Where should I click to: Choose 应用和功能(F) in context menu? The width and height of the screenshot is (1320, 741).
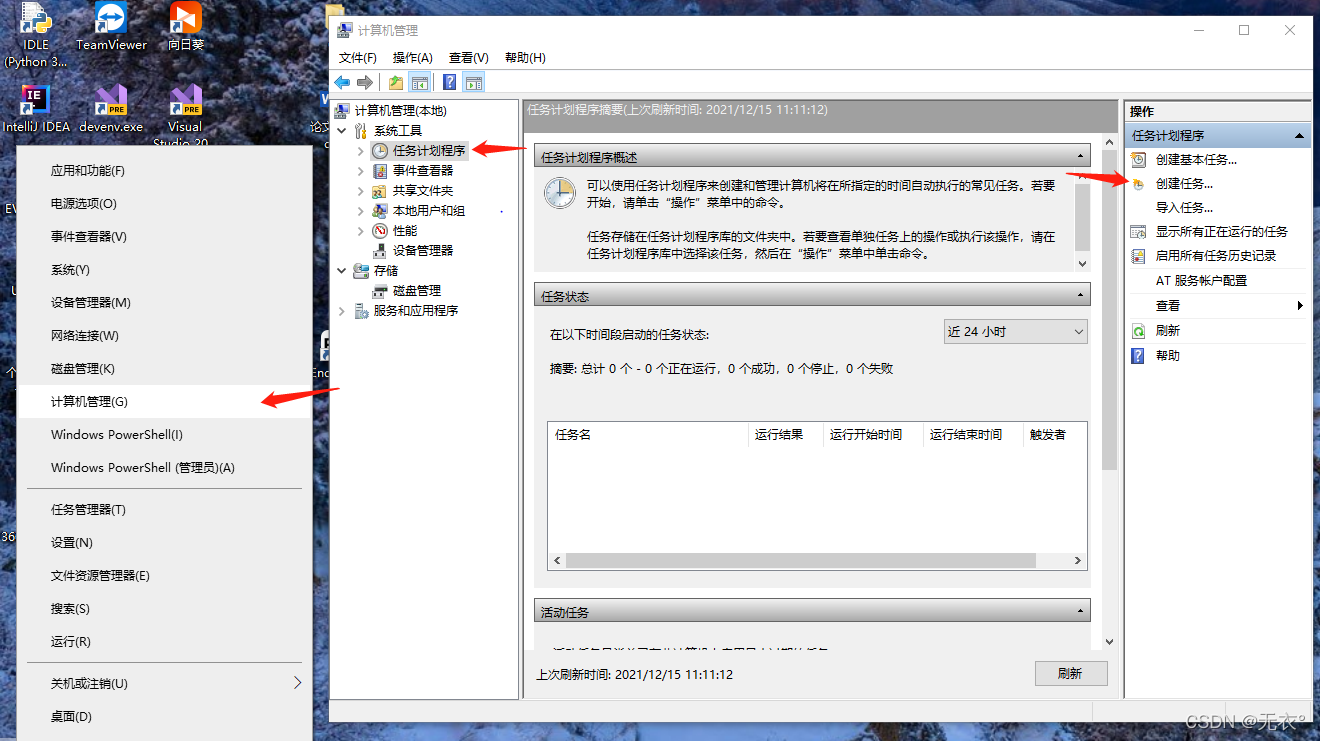(x=165, y=171)
